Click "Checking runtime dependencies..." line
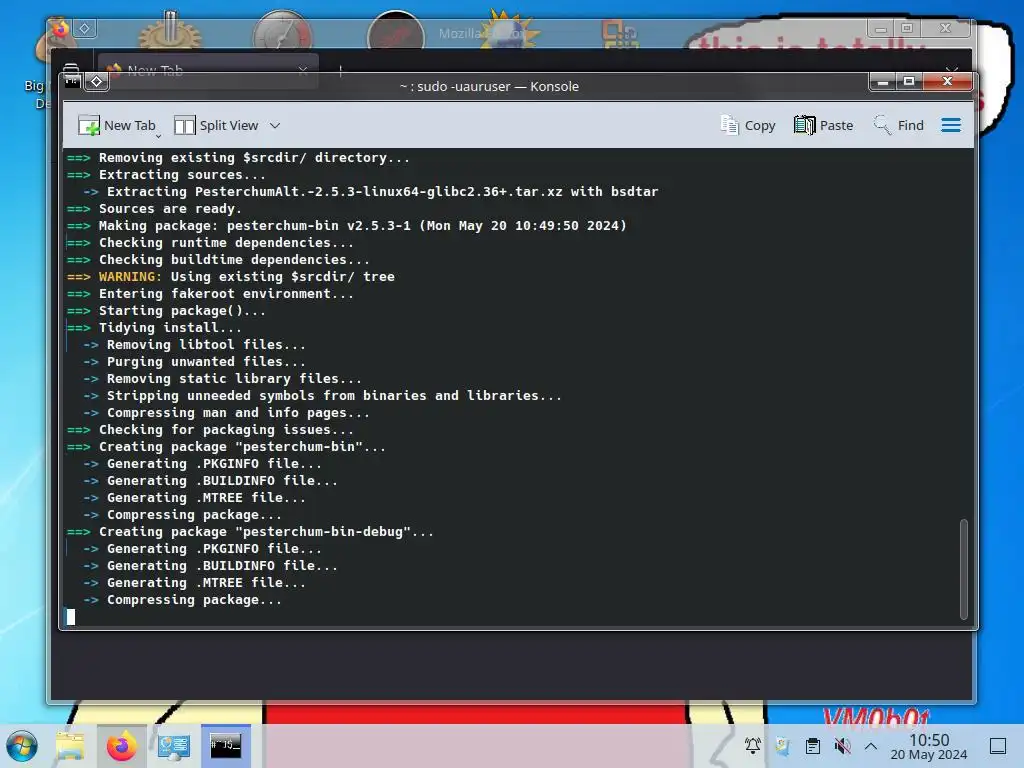 pyautogui.click(x=210, y=243)
